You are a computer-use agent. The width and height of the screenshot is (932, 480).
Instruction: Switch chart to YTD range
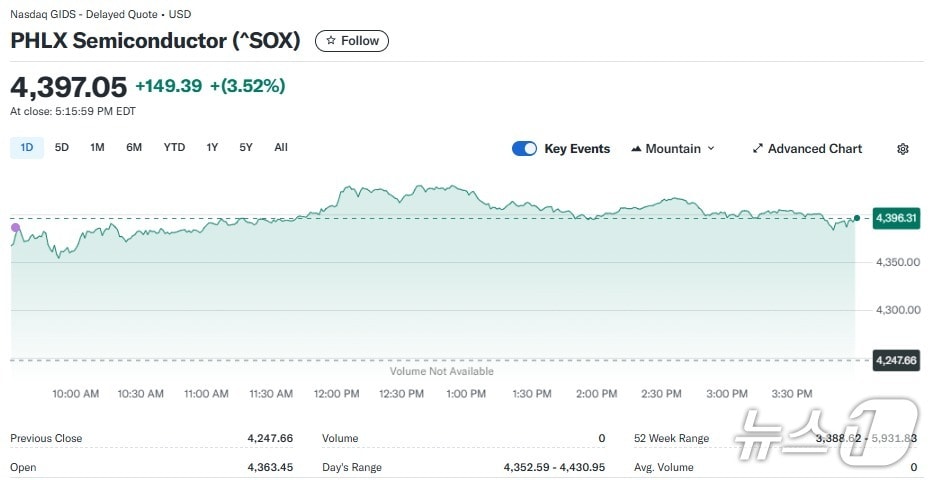point(174,148)
